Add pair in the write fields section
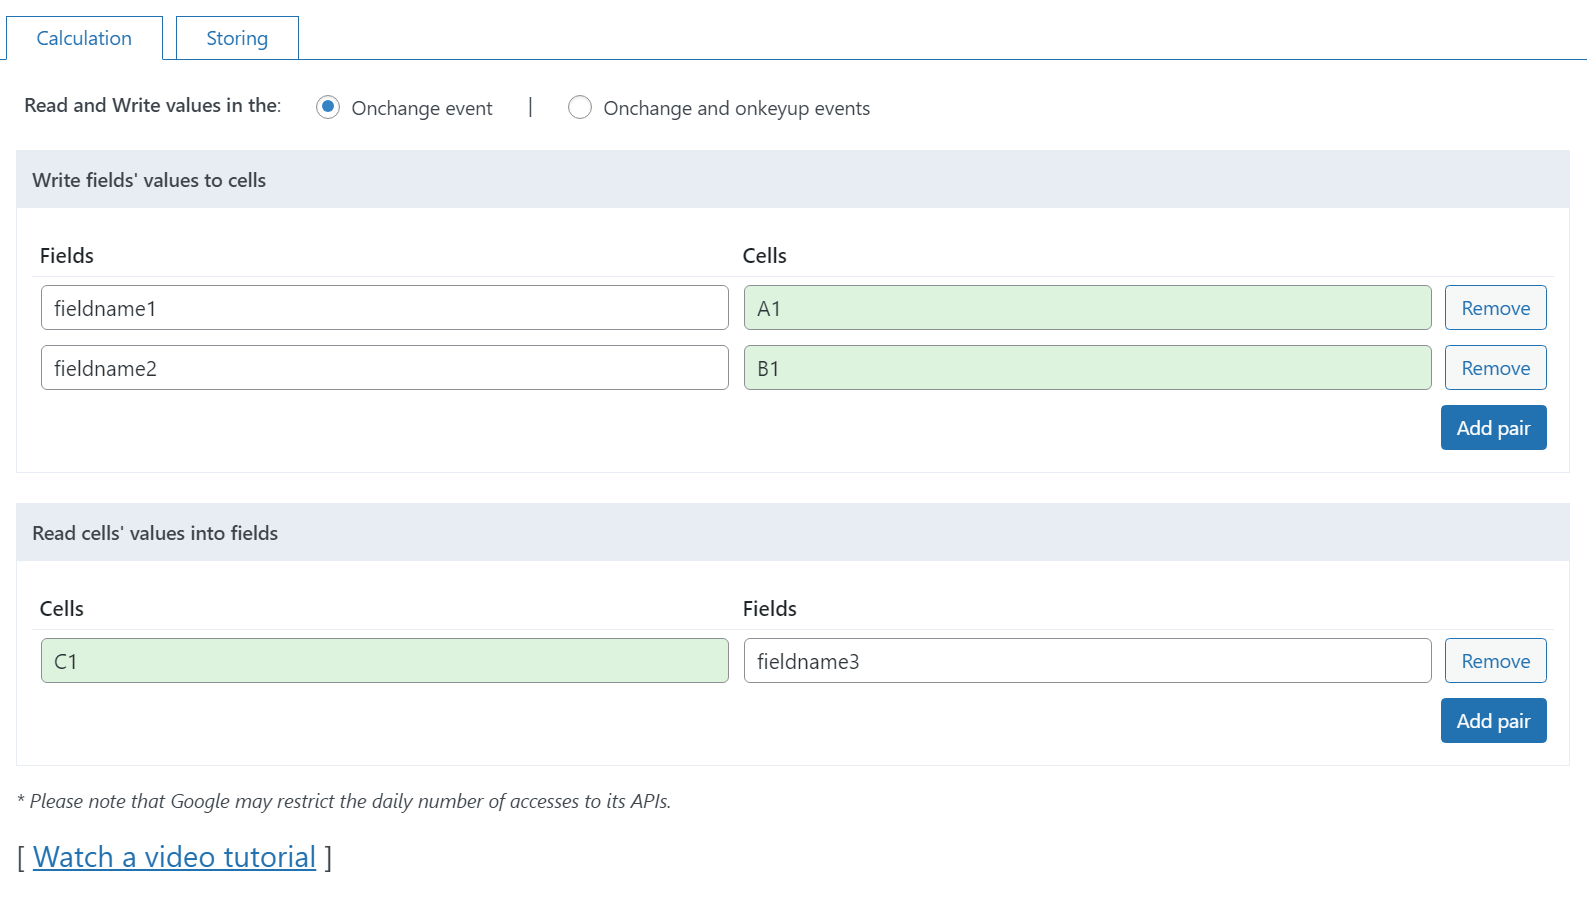This screenshot has width=1587, height=904. pyautogui.click(x=1493, y=428)
